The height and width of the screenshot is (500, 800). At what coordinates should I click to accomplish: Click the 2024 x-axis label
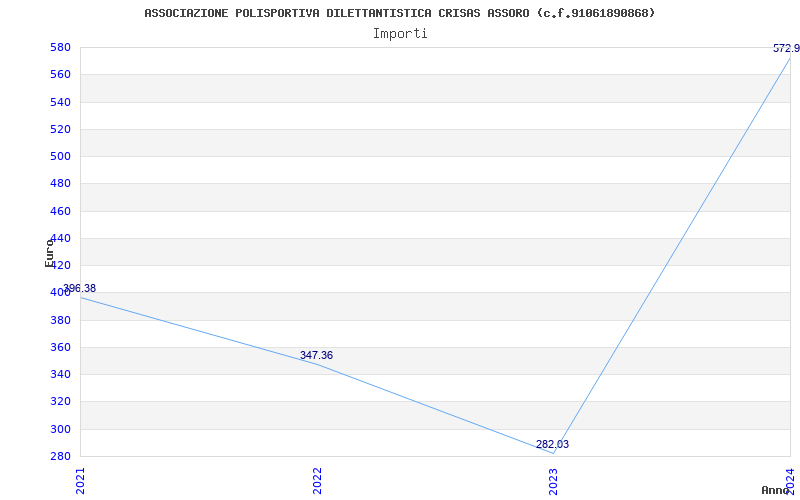(790, 481)
